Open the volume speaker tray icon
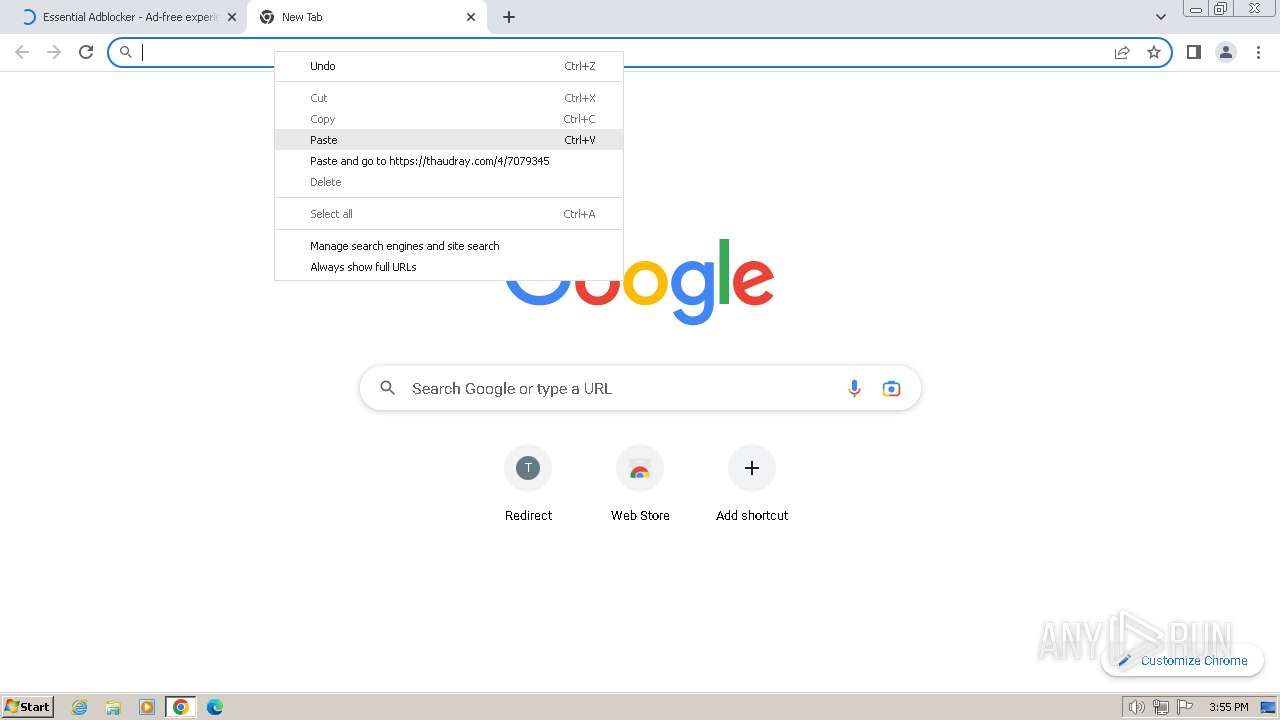The image size is (1280, 720). pos(1136,707)
